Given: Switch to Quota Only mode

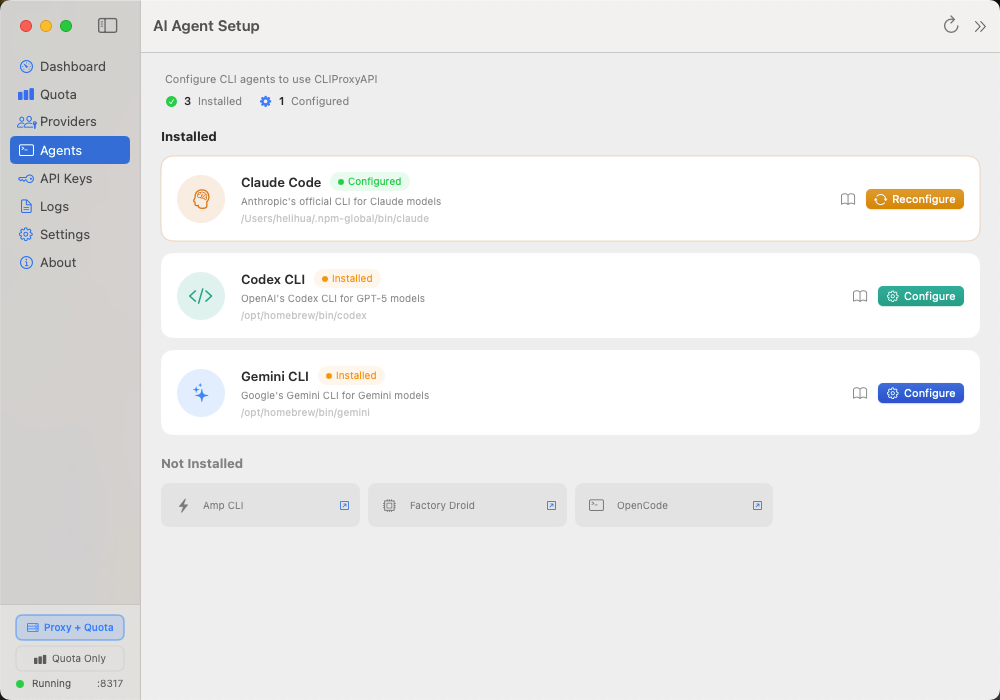Looking at the screenshot, I should pos(70,659).
